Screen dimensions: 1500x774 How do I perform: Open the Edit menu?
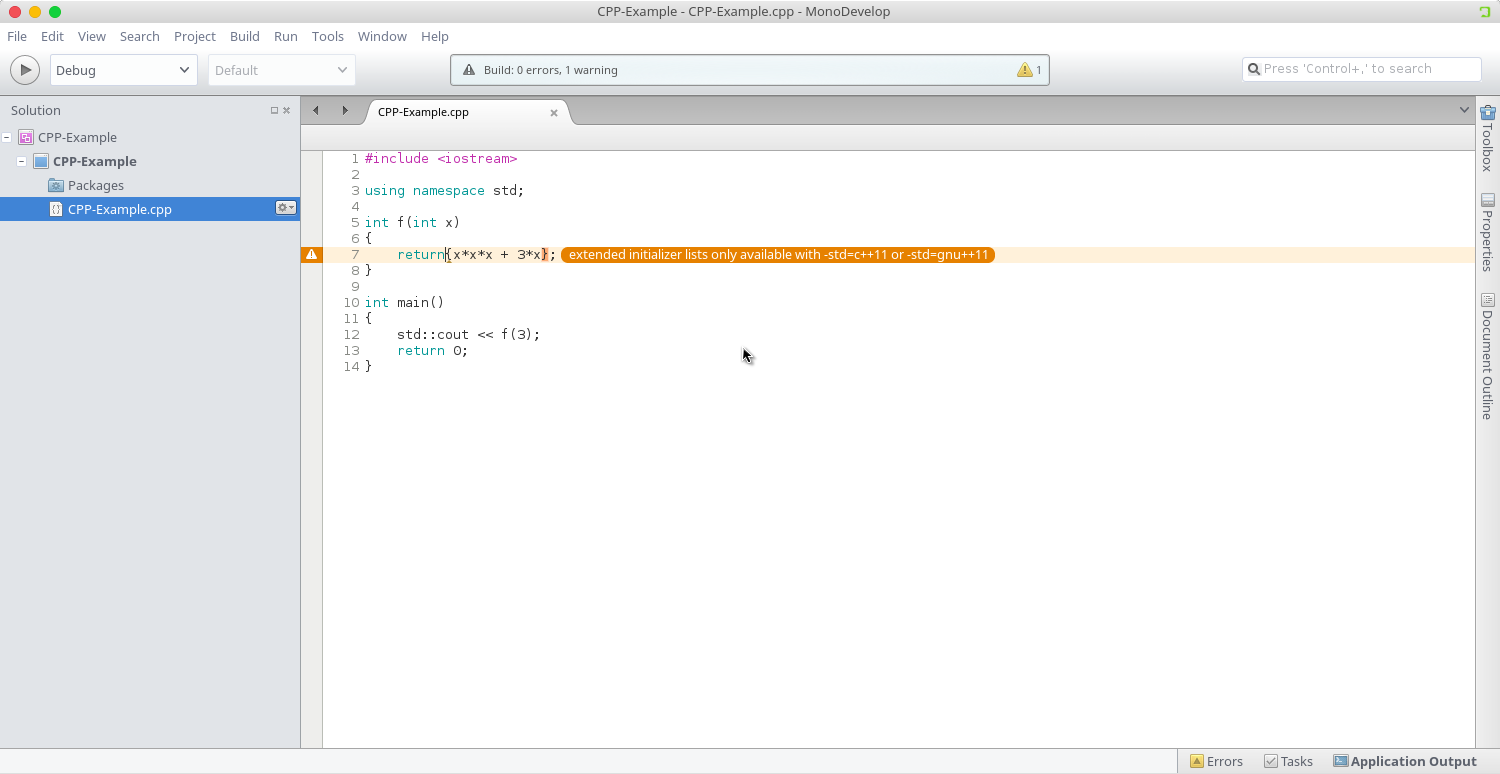[52, 36]
